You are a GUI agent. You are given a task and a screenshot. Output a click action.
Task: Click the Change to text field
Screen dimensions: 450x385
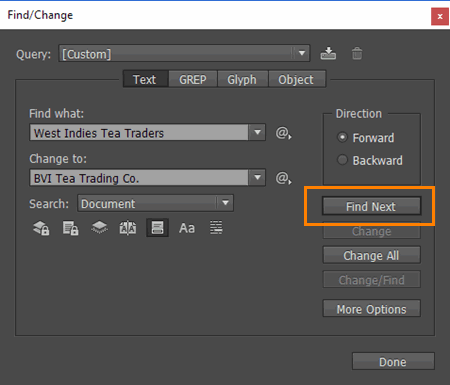(139, 177)
